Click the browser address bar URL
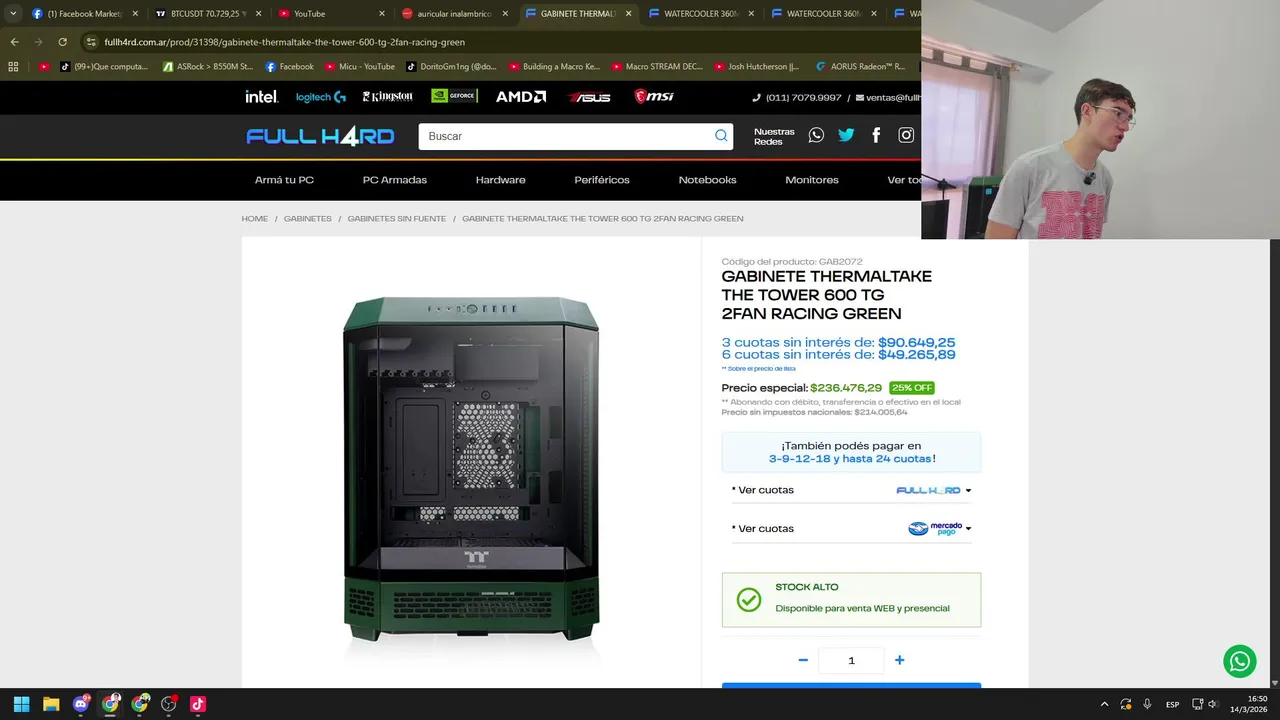 tap(285, 42)
